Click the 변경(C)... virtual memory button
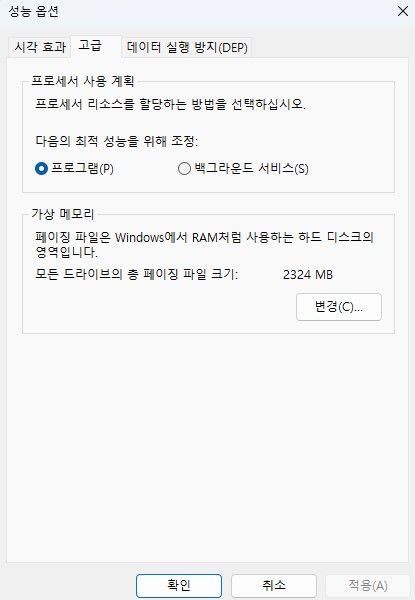This screenshot has height=600, width=415. pyautogui.click(x=339, y=307)
